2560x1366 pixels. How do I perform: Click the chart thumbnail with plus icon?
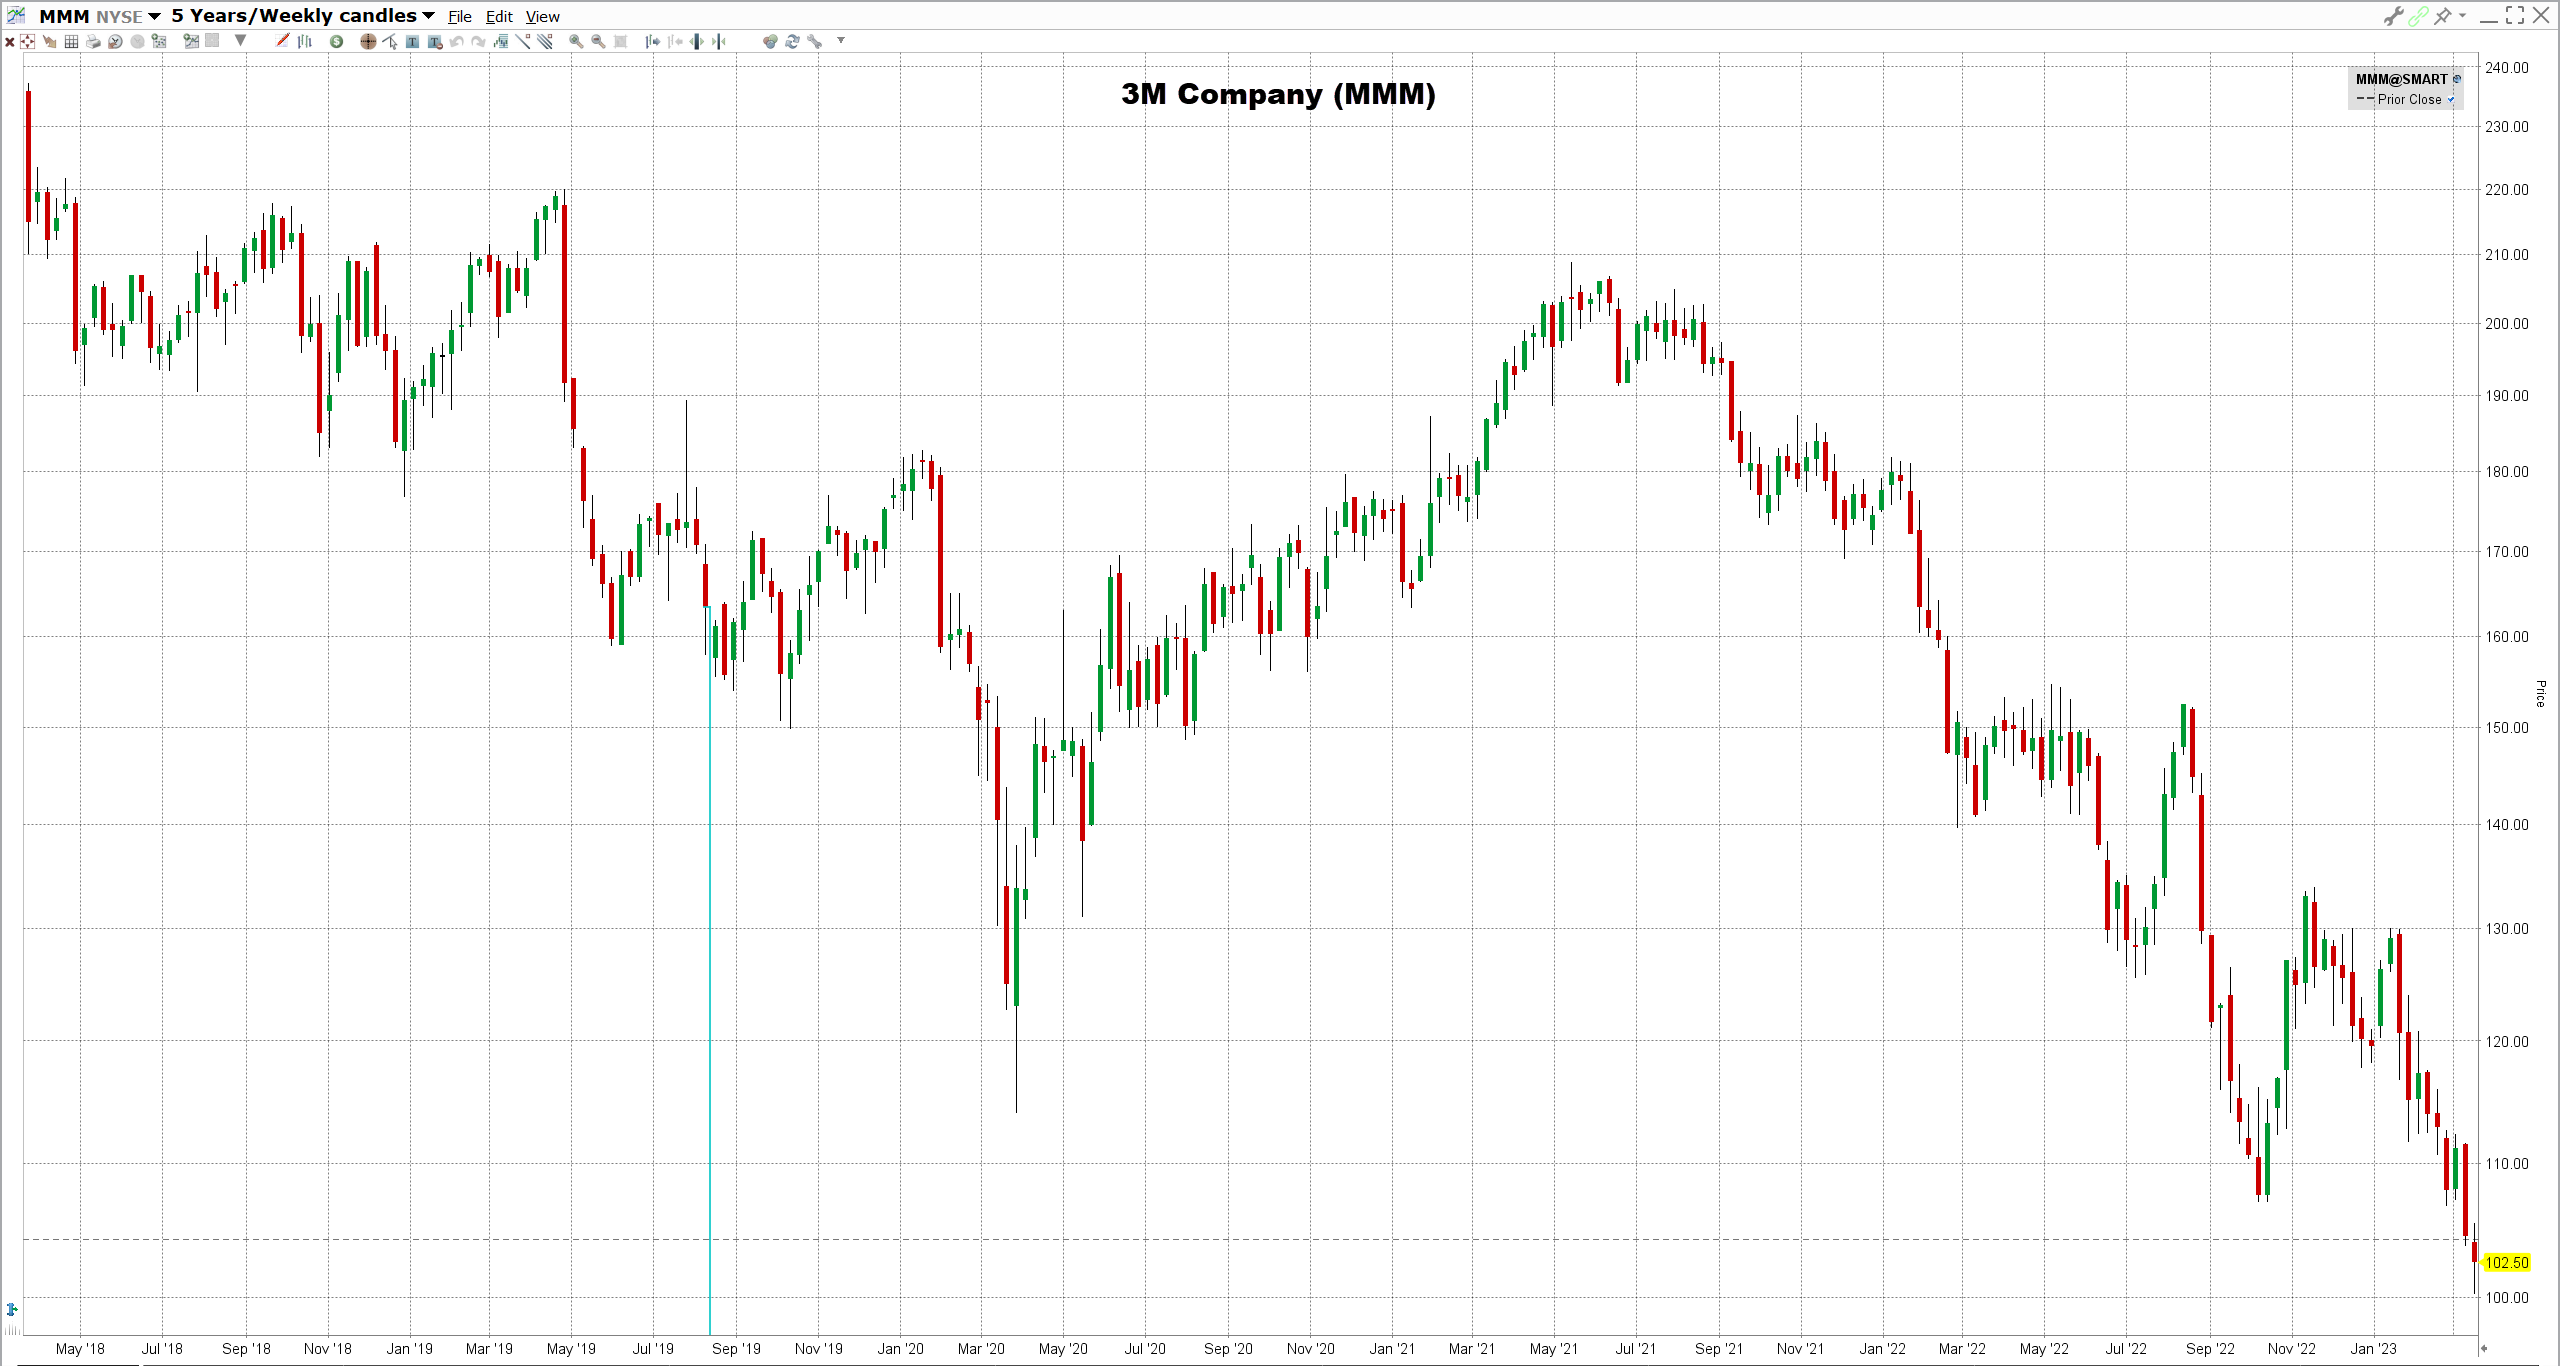[x=191, y=41]
